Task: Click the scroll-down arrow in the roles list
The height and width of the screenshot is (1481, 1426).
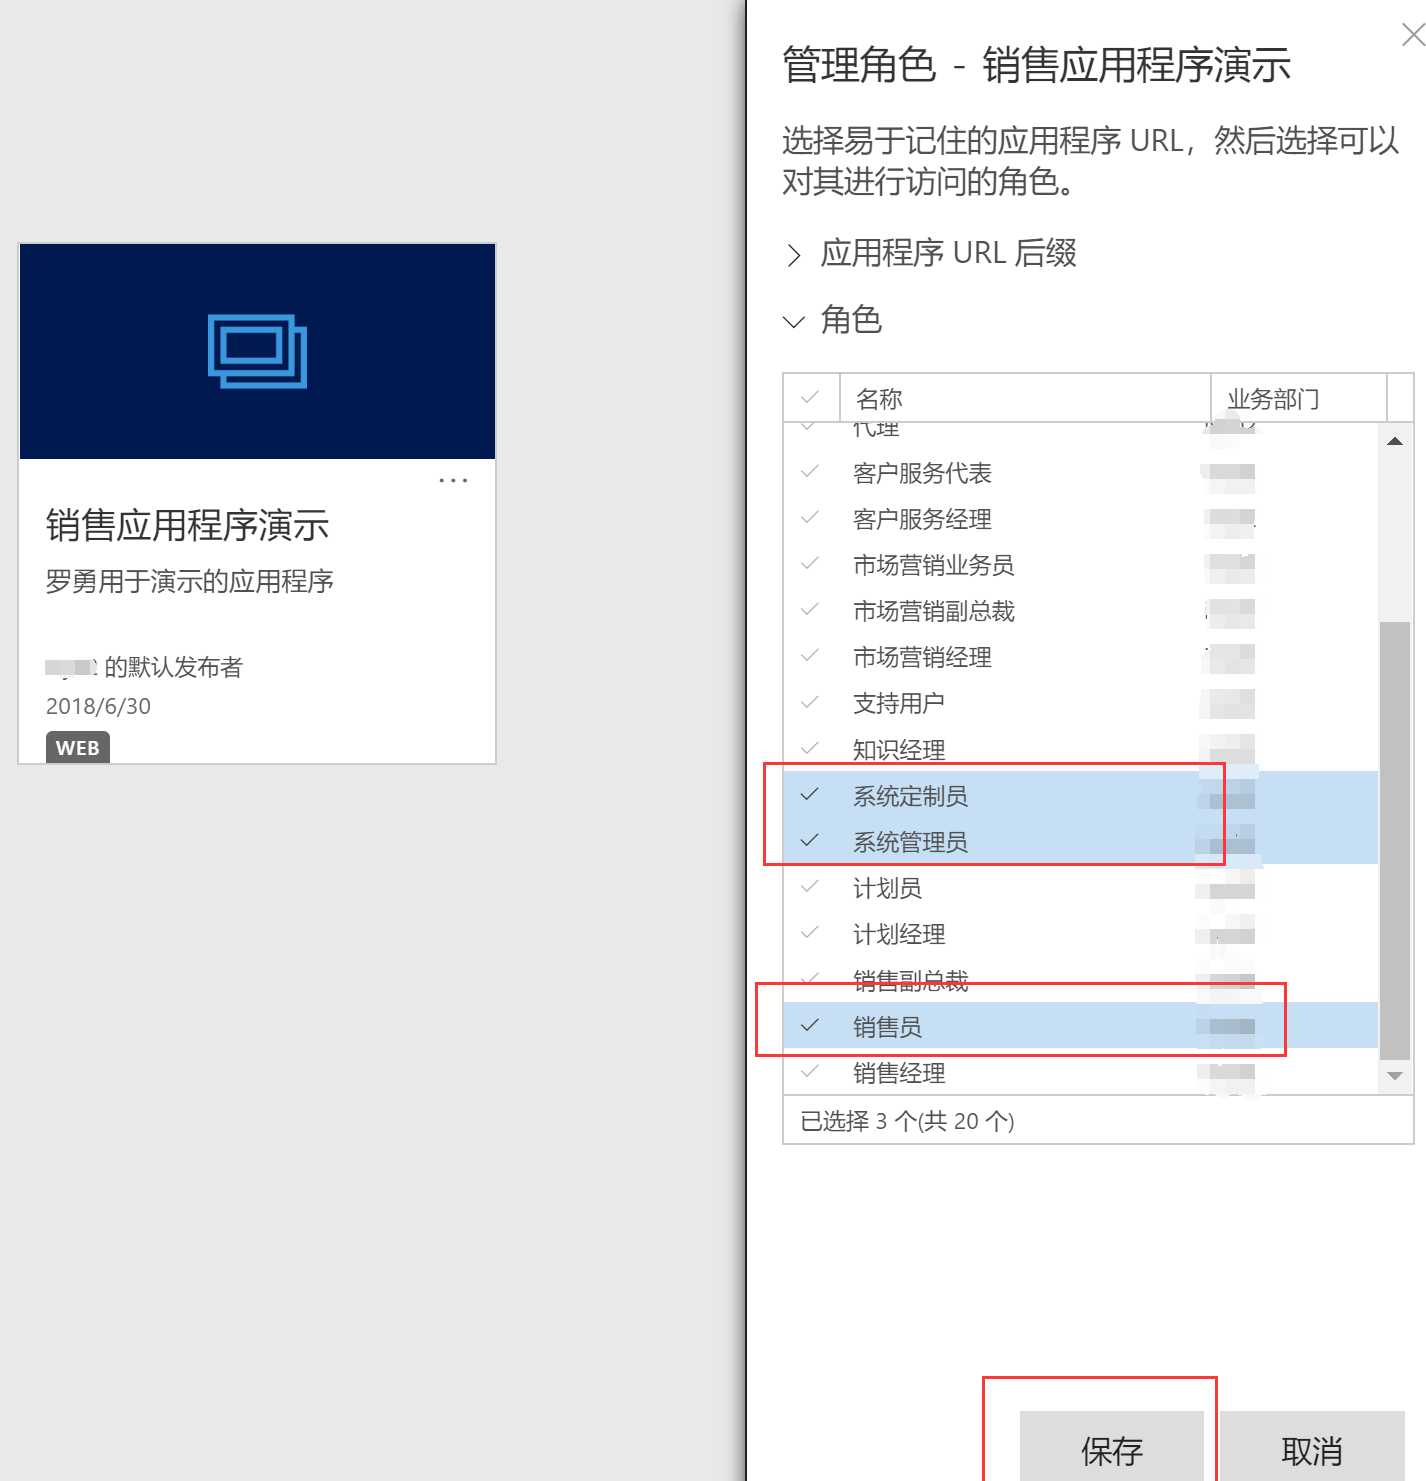Action: click(1395, 1076)
